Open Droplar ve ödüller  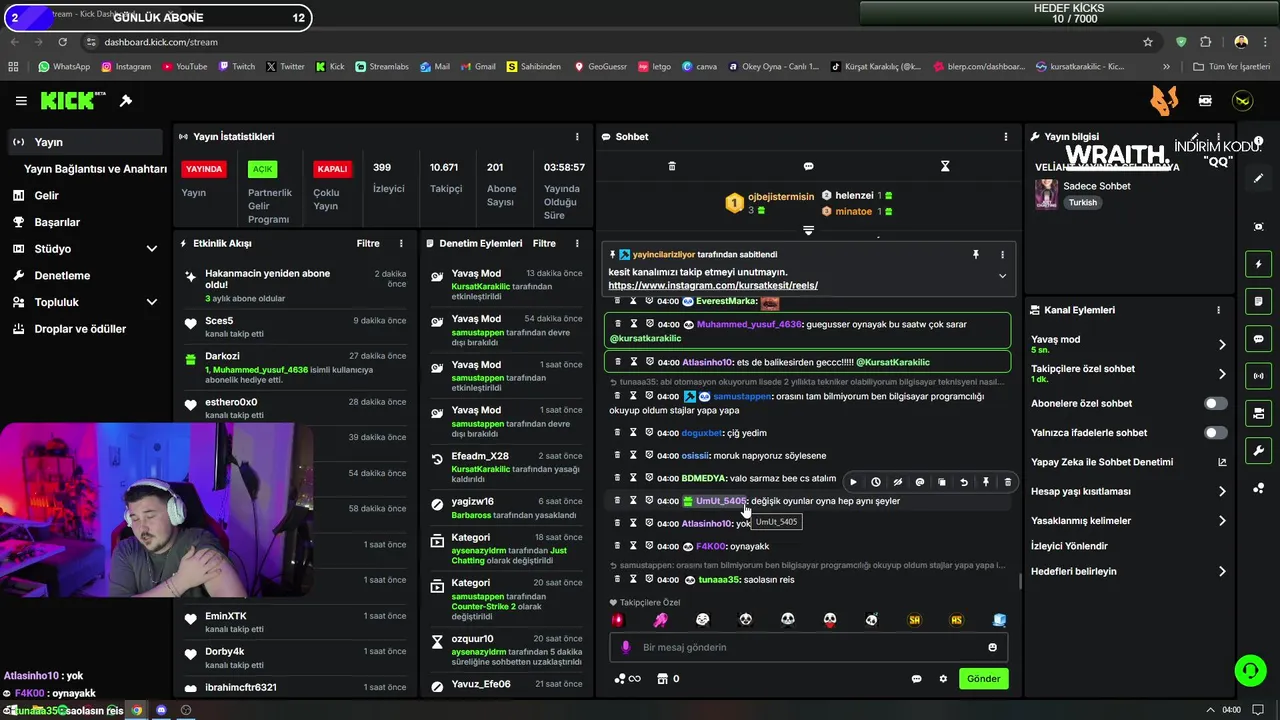pos(84,329)
